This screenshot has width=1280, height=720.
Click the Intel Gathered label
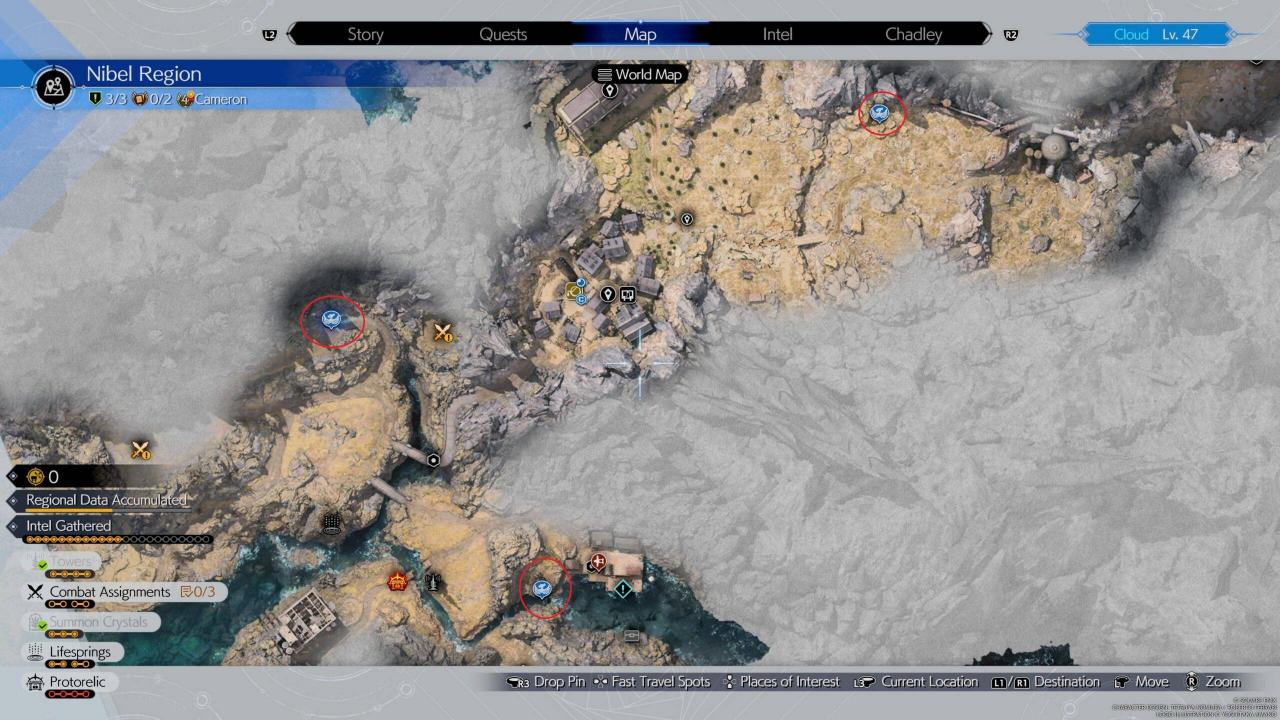pyautogui.click(x=68, y=526)
